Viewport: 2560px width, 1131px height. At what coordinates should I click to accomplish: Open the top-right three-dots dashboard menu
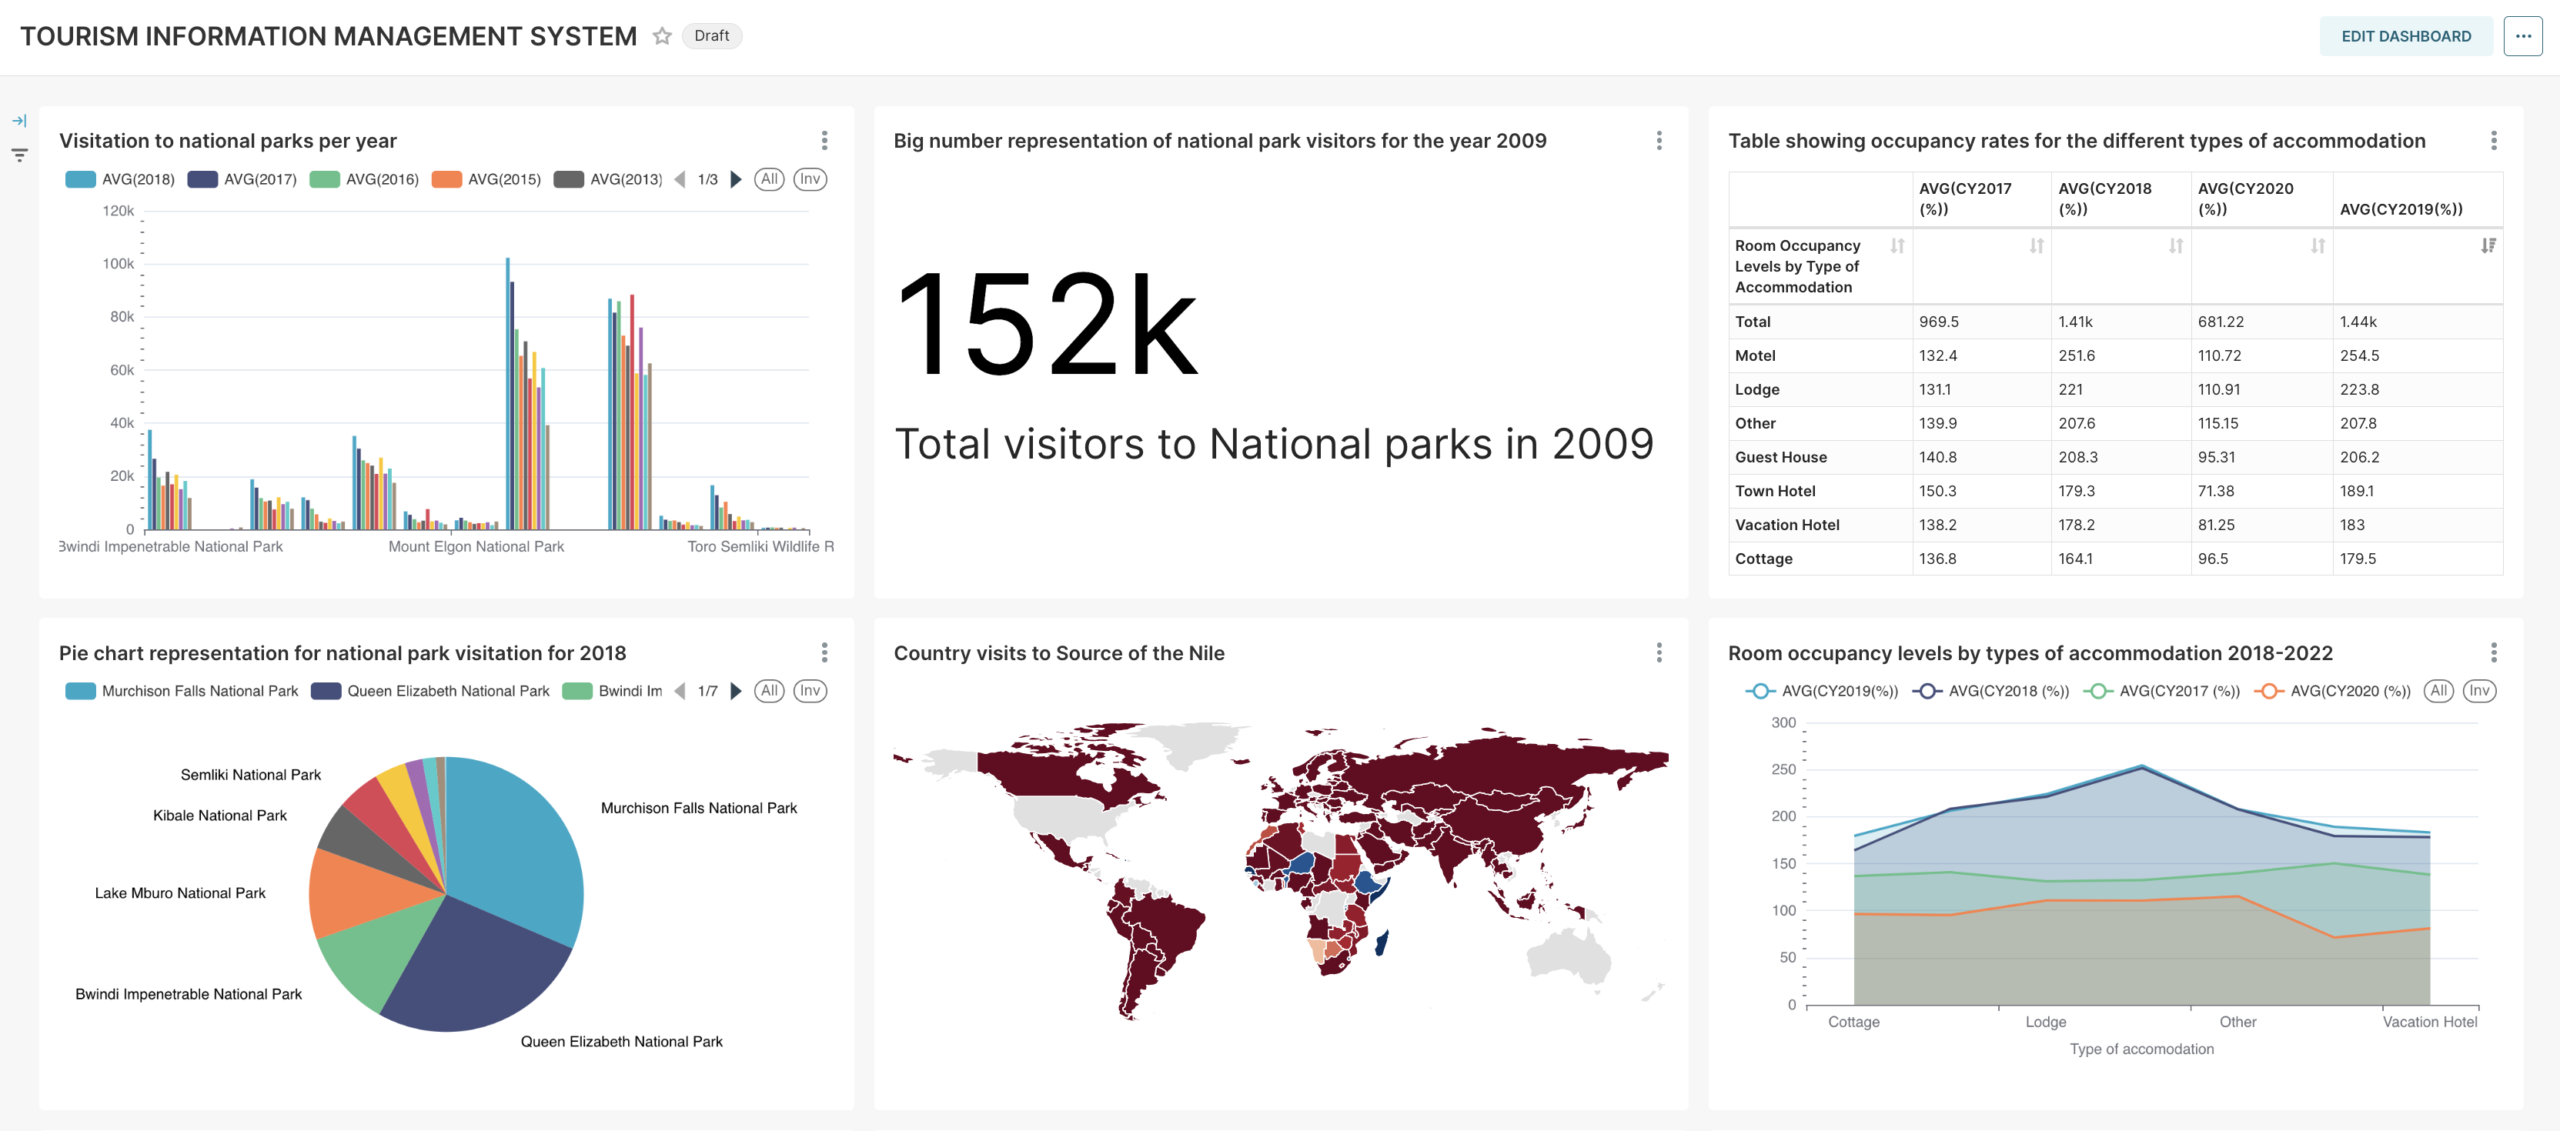2522,36
